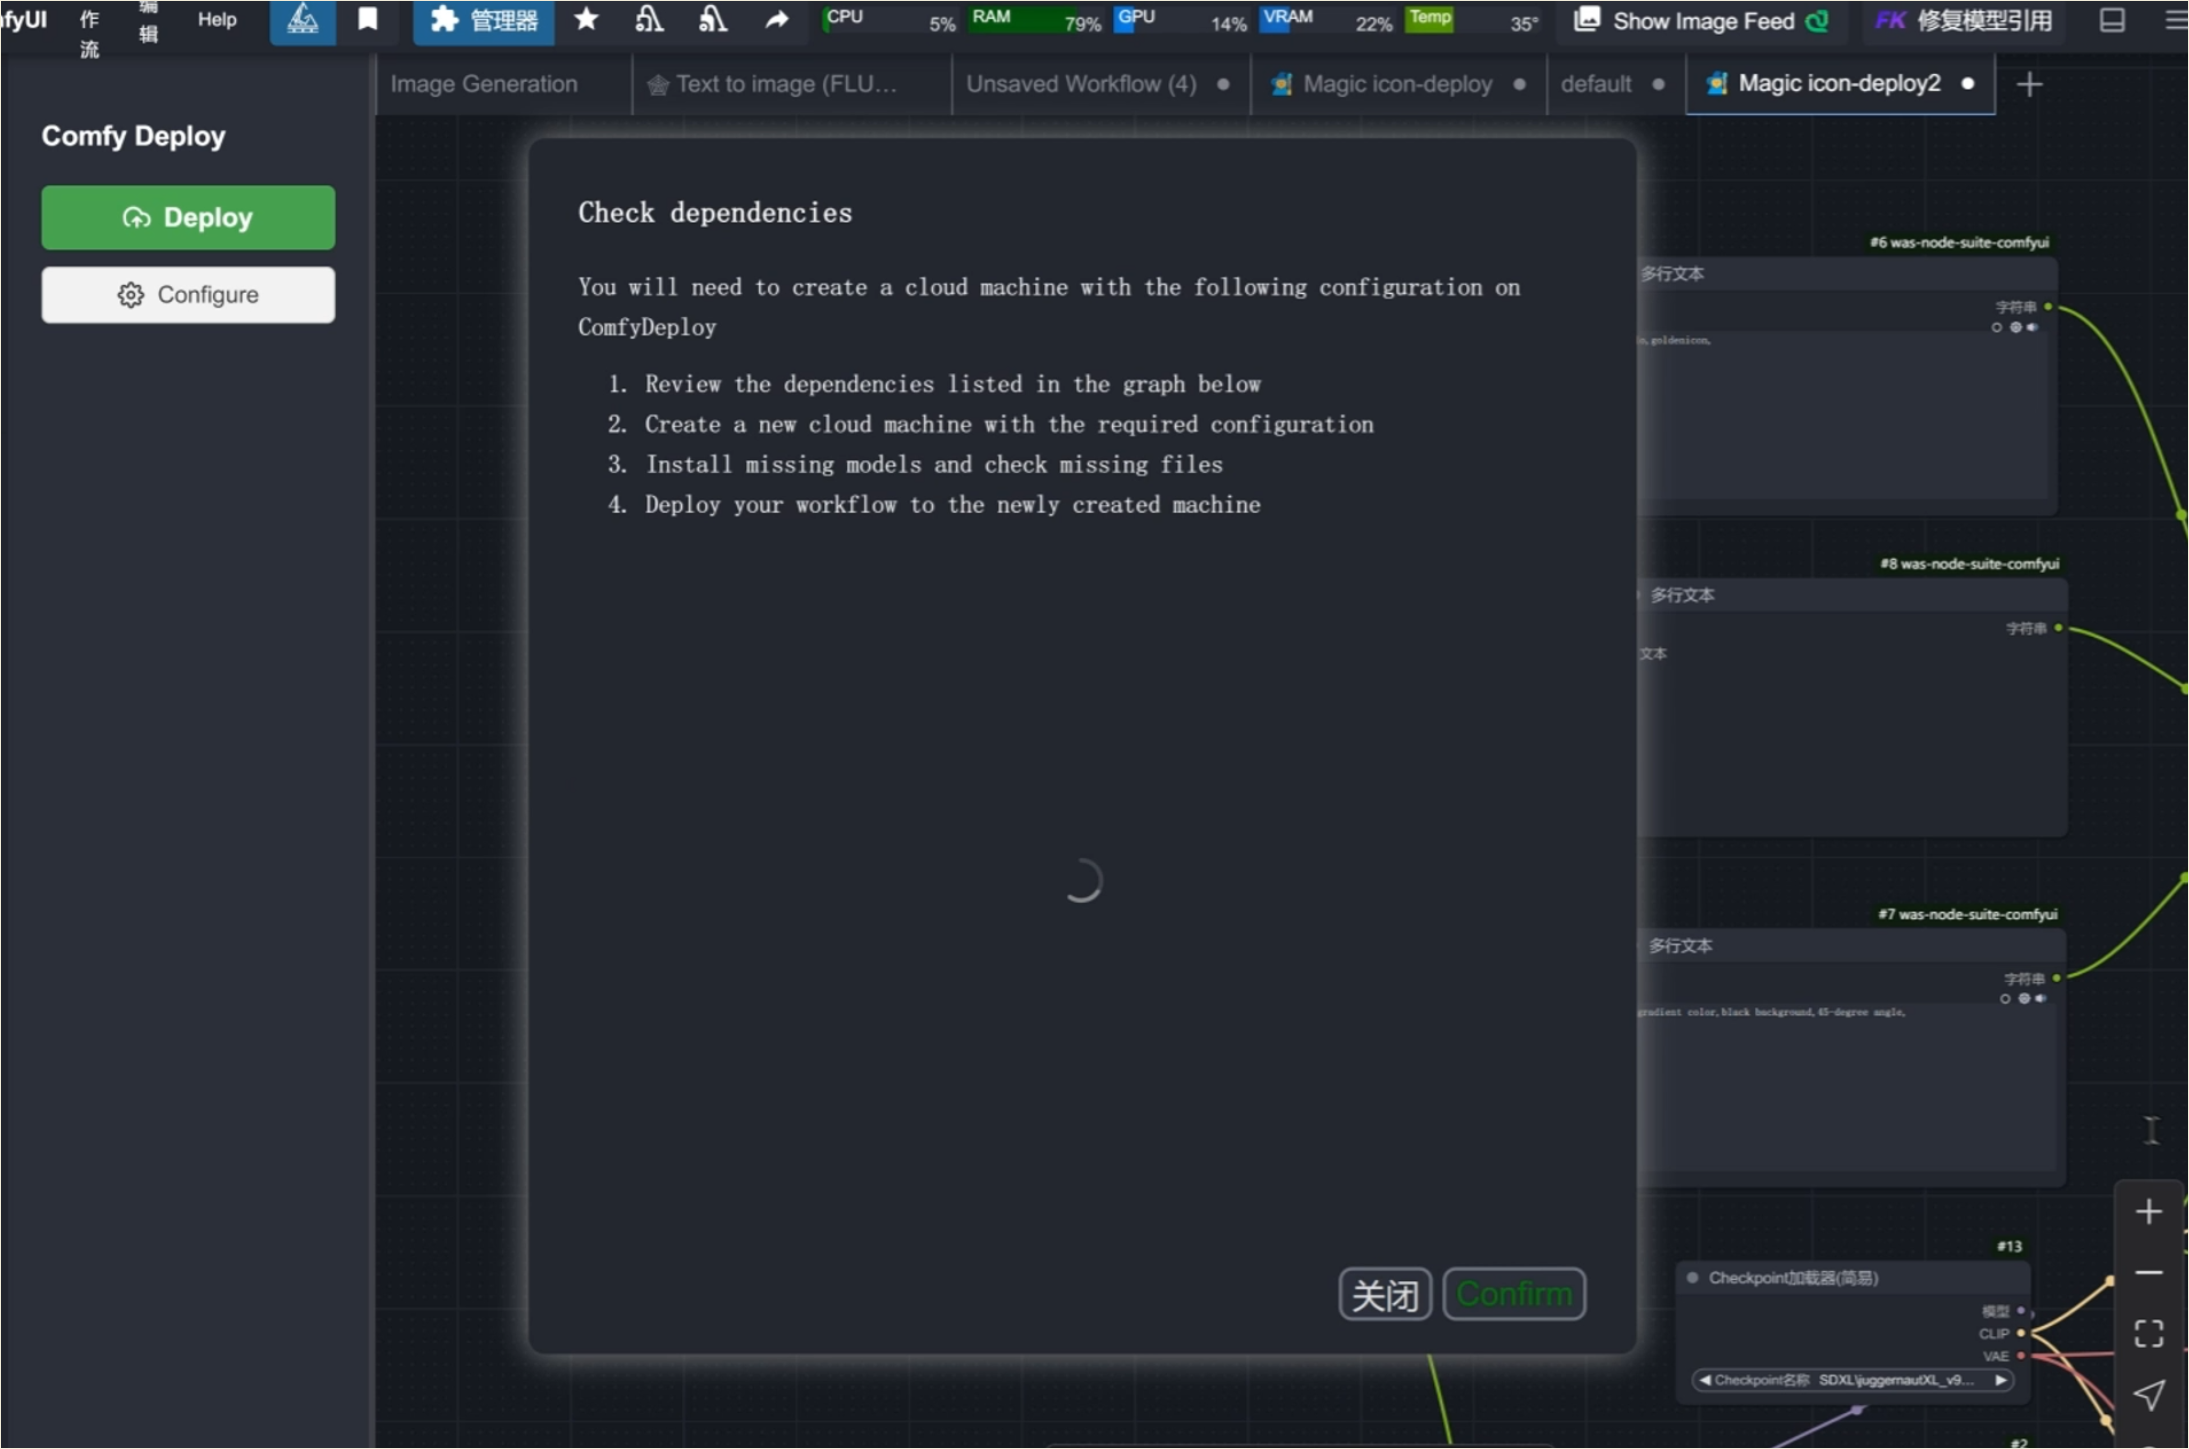Fit view using the frame icon
This screenshot has width=2189, height=1449.
point(2148,1333)
